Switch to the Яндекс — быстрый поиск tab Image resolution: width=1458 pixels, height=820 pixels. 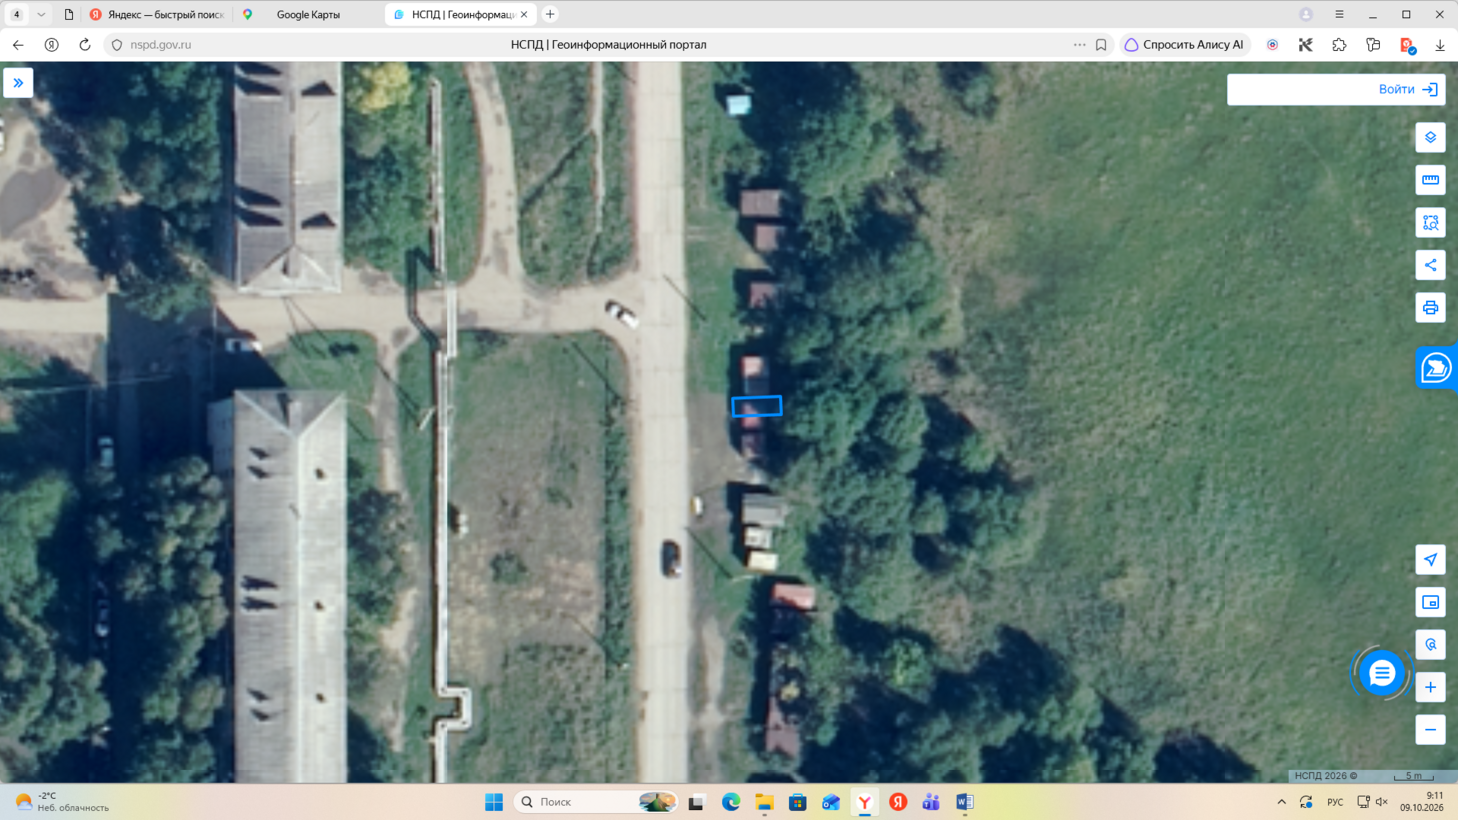click(156, 15)
